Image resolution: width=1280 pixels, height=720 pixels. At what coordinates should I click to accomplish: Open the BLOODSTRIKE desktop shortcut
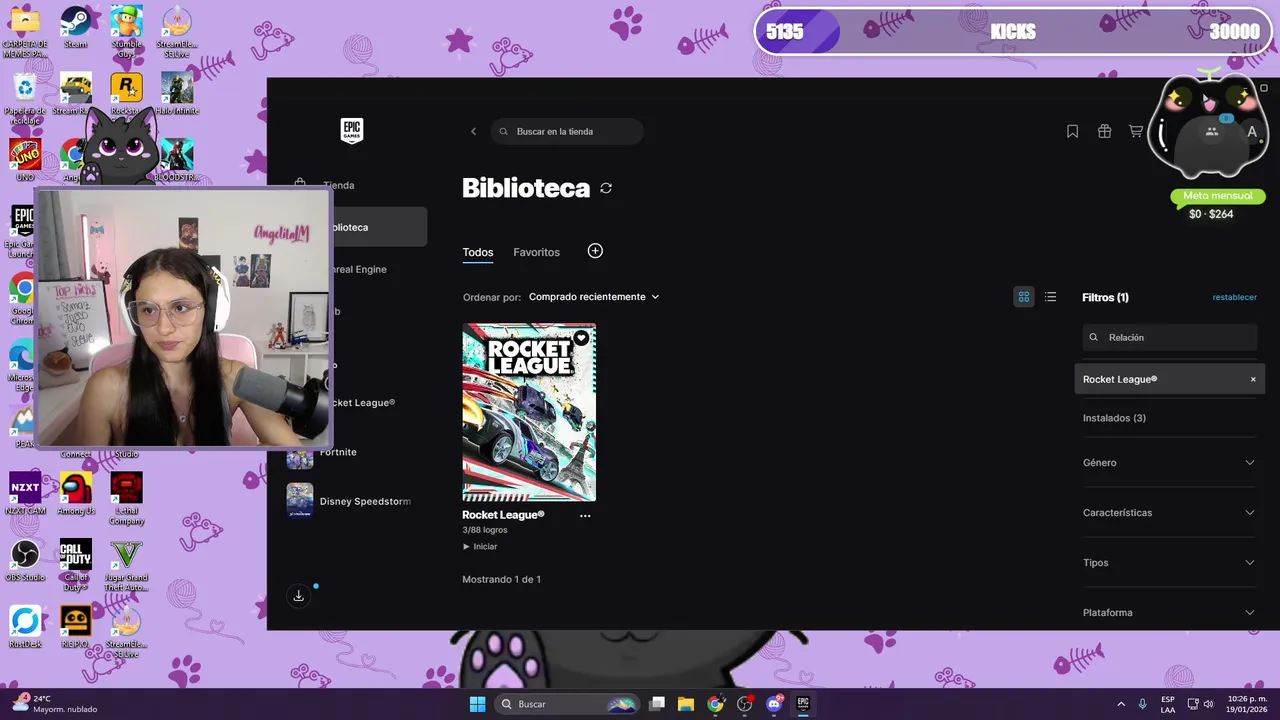(177, 160)
